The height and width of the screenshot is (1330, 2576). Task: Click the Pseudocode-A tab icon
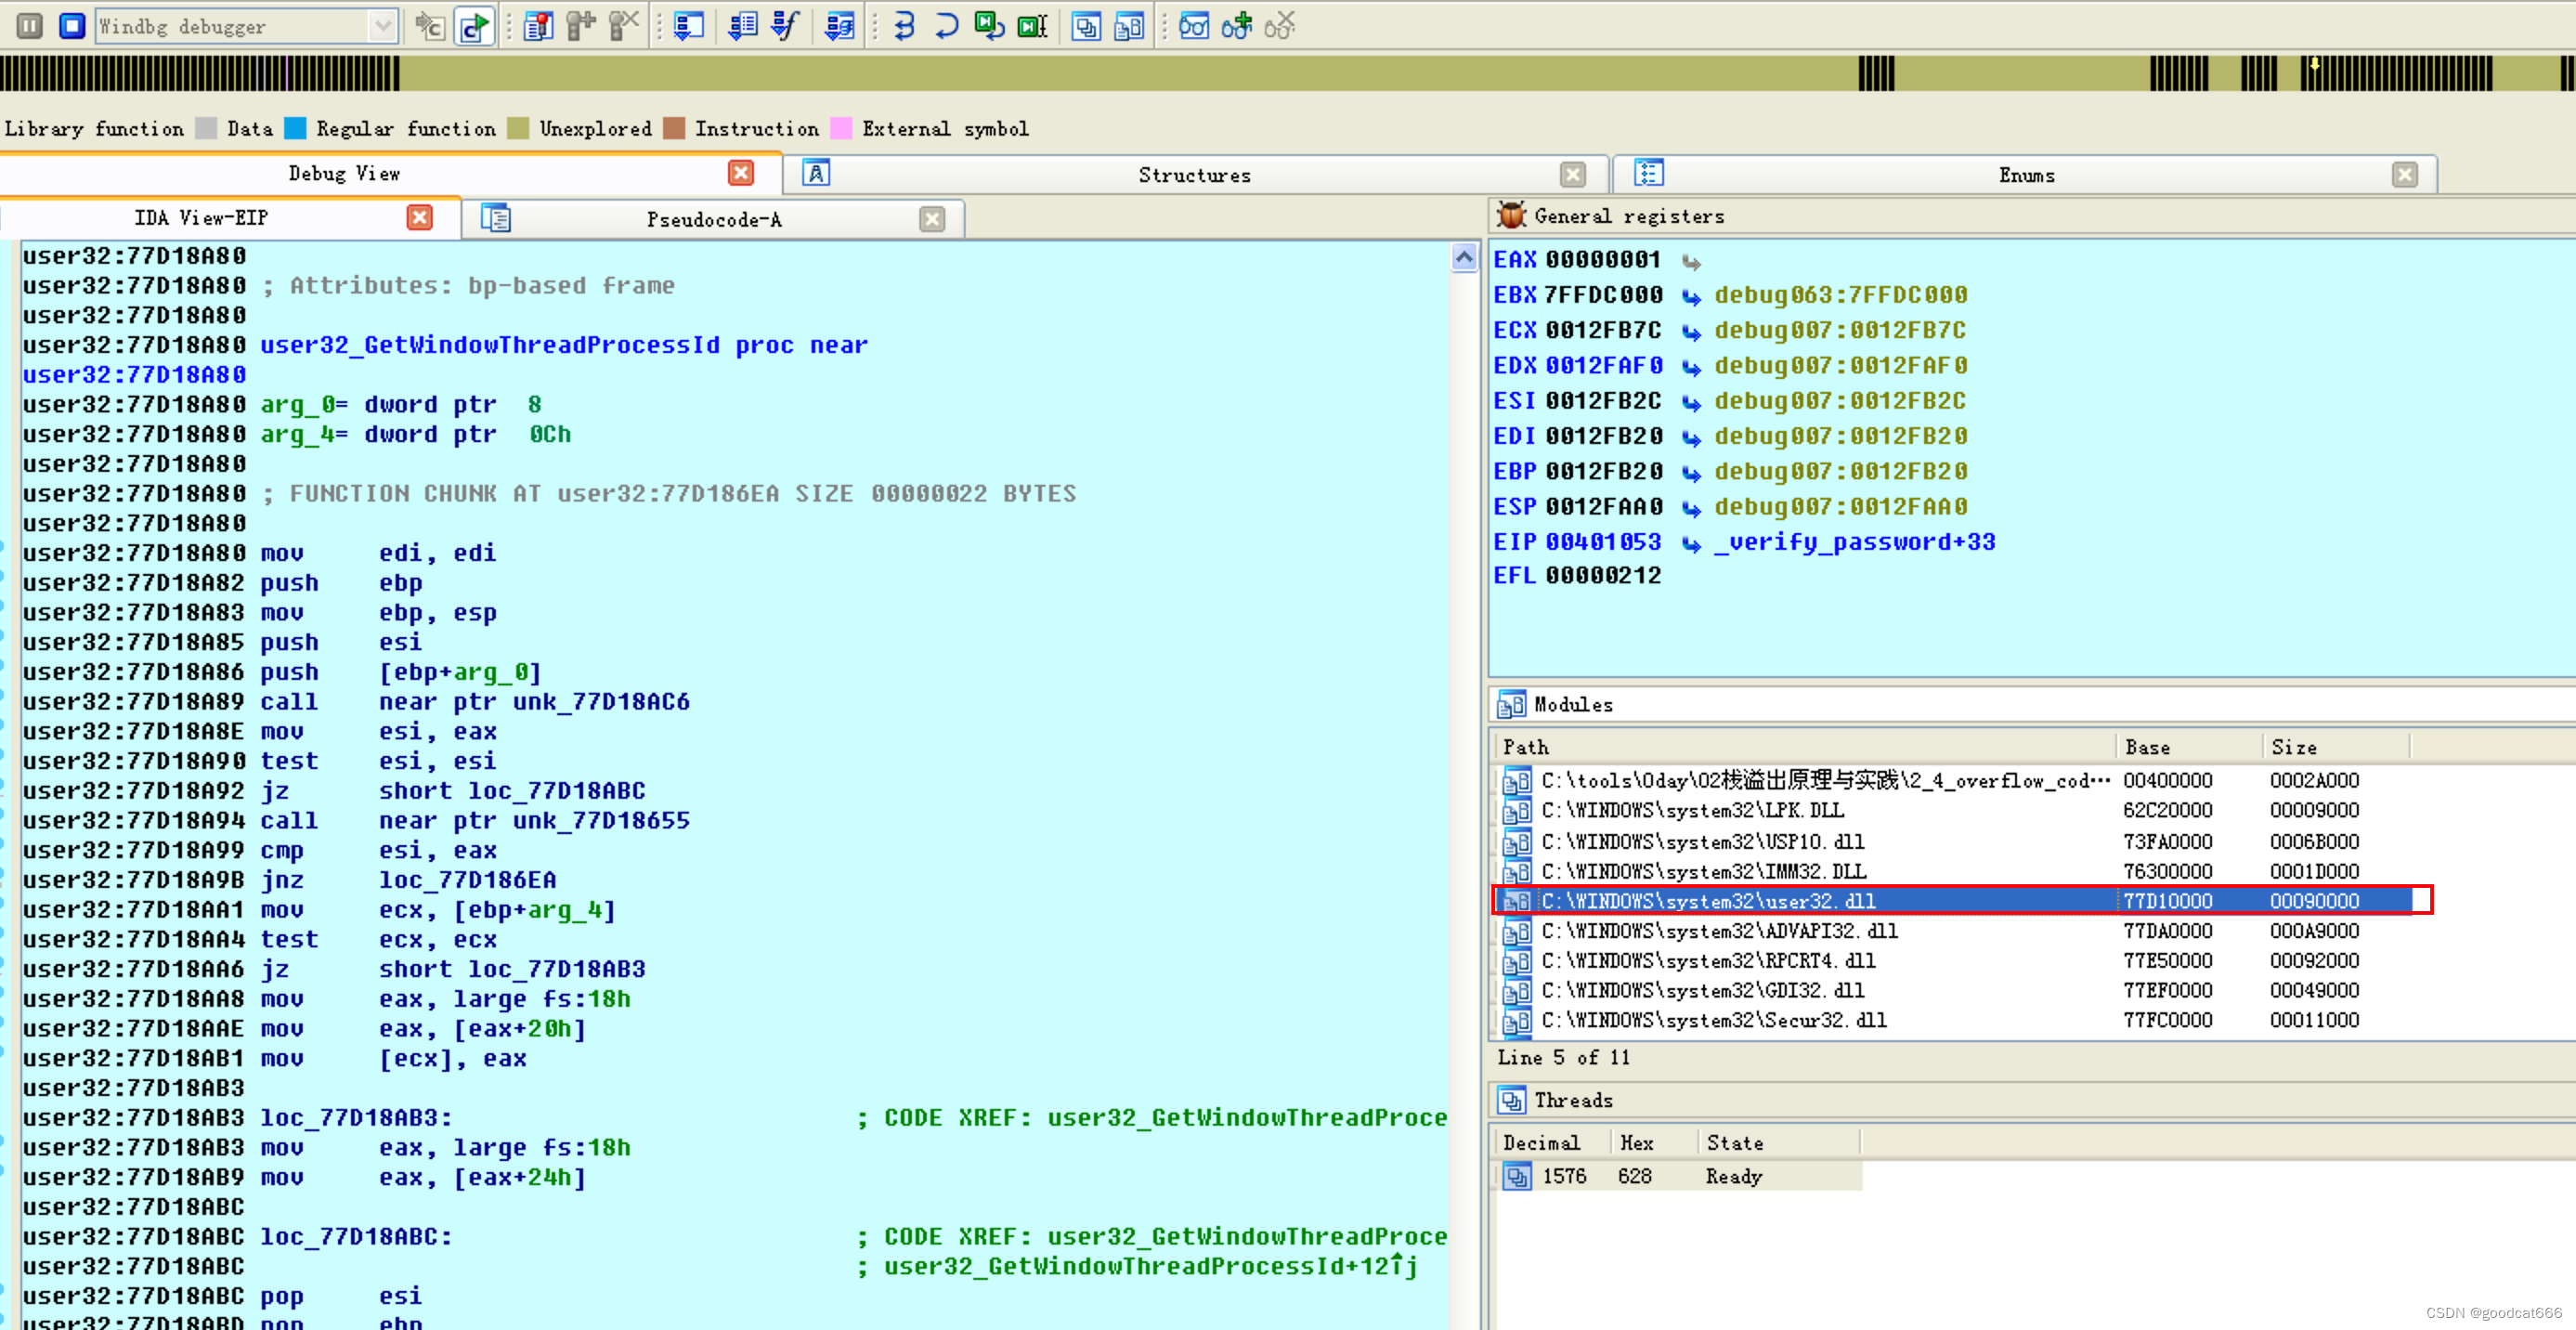coord(496,217)
